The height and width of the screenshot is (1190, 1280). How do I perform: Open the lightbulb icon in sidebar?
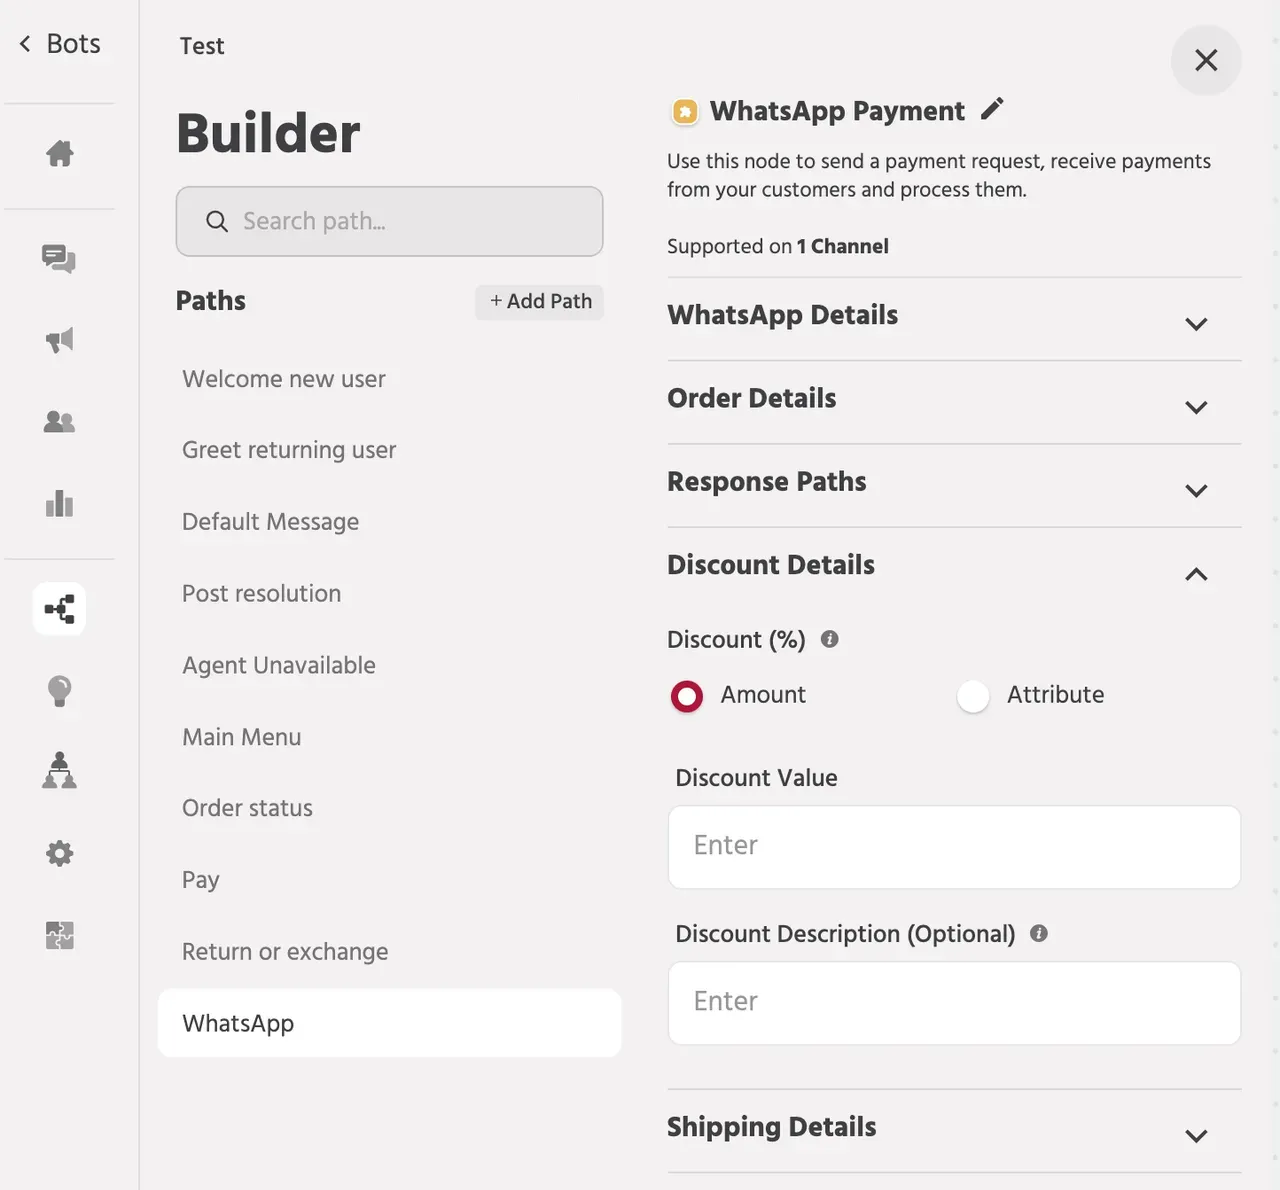click(x=59, y=691)
